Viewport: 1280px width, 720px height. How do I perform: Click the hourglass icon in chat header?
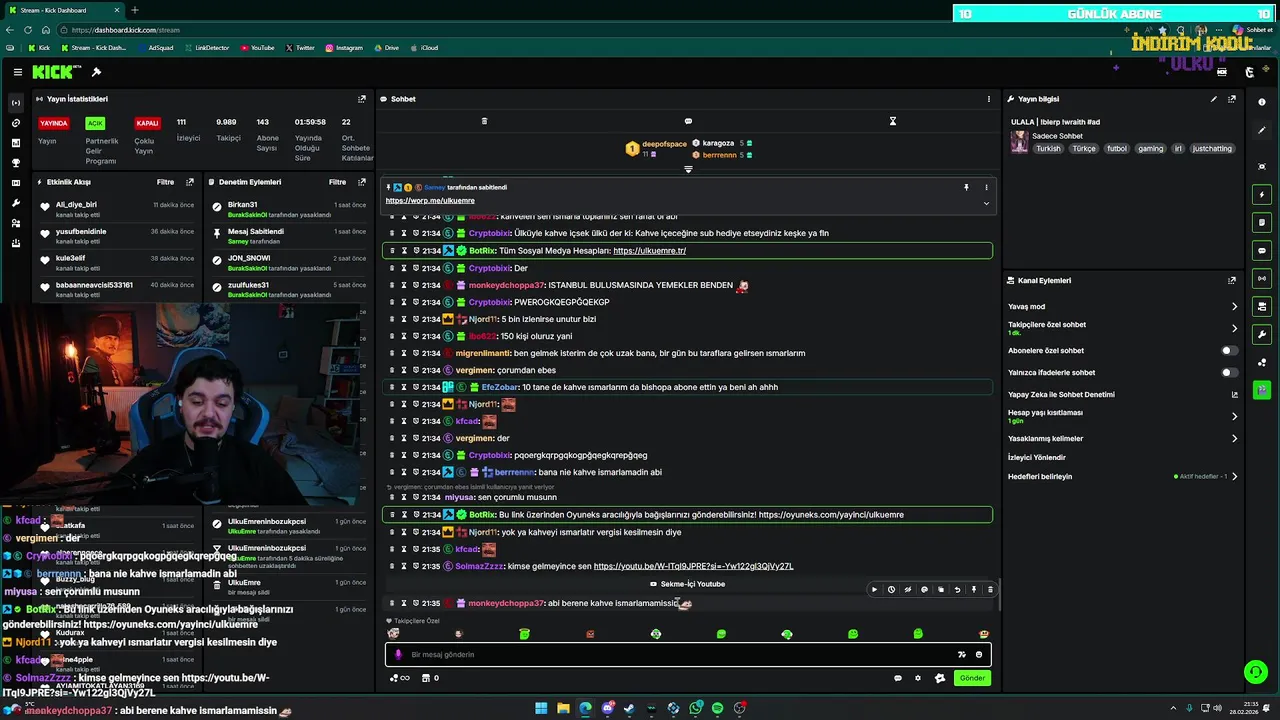coord(893,121)
